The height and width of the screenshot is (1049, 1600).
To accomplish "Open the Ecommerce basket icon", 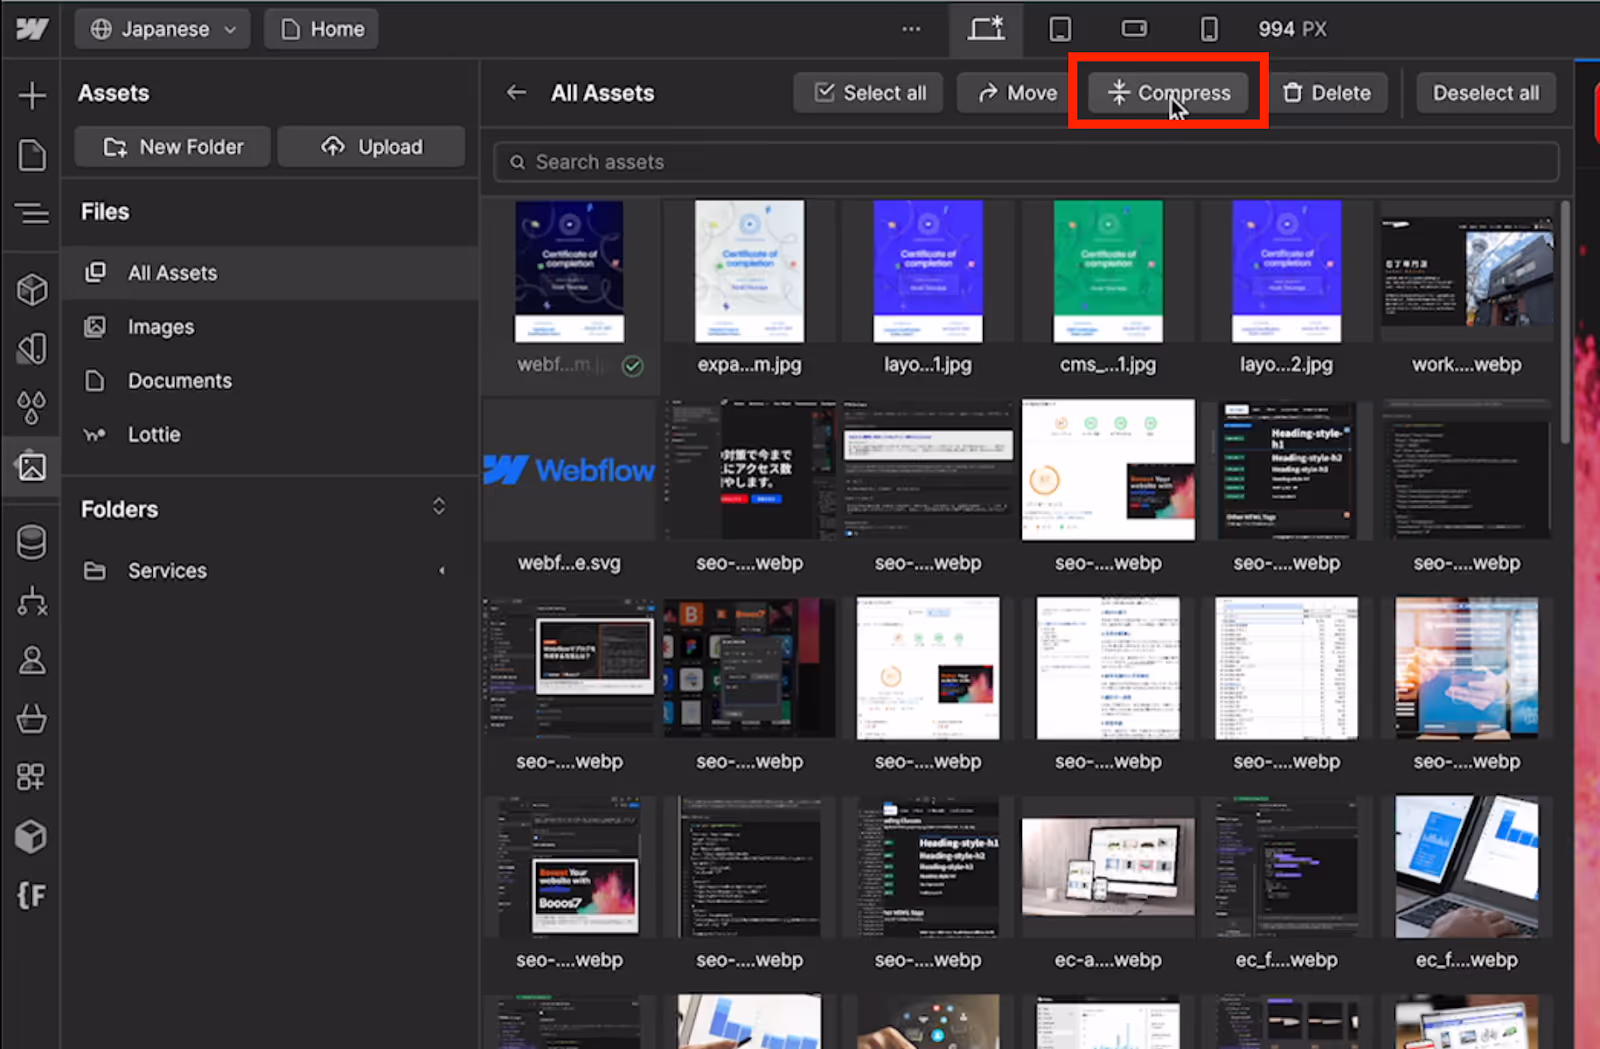I will coord(32,718).
